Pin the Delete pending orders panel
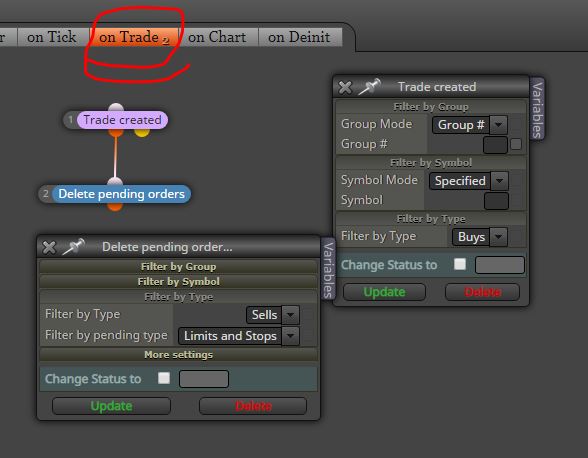 pos(74,246)
